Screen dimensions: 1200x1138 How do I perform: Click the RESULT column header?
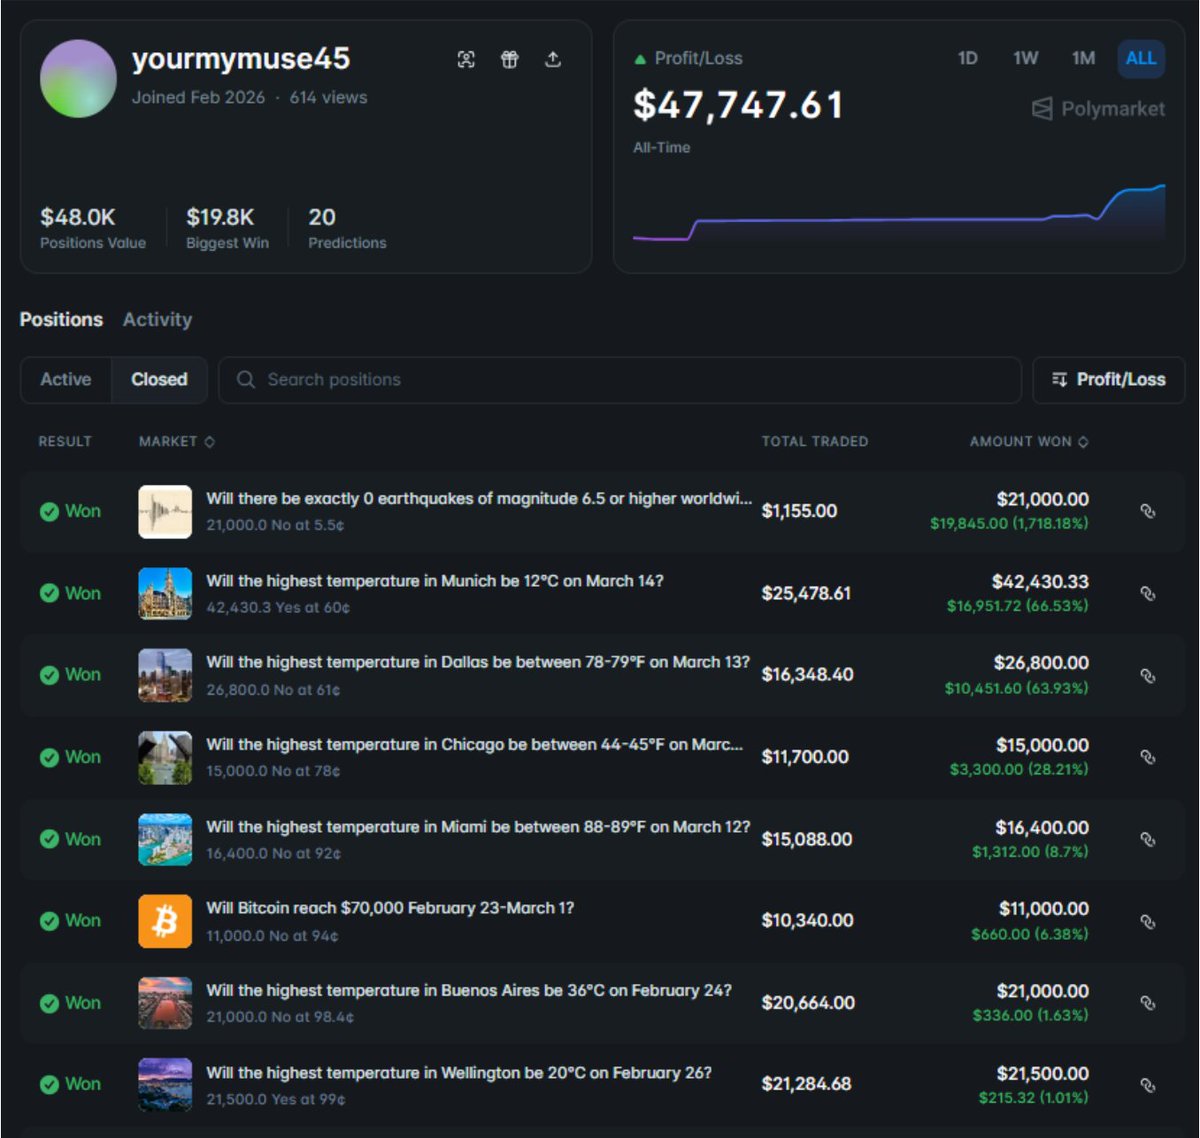point(65,441)
